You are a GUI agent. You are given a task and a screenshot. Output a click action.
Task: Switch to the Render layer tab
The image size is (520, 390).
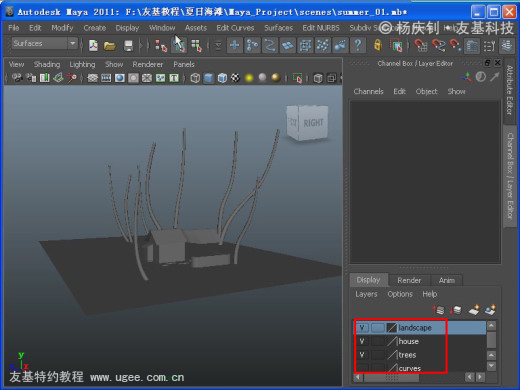(x=409, y=280)
